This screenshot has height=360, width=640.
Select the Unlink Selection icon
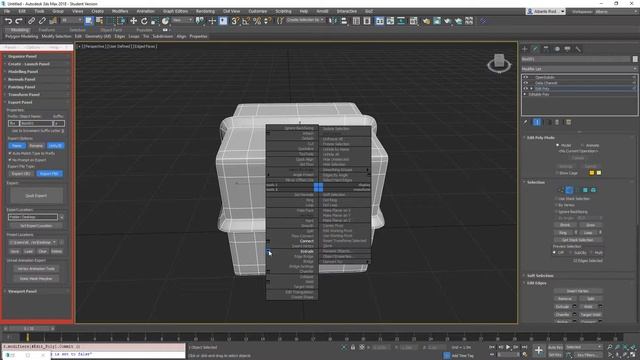(x=42, y=21)
